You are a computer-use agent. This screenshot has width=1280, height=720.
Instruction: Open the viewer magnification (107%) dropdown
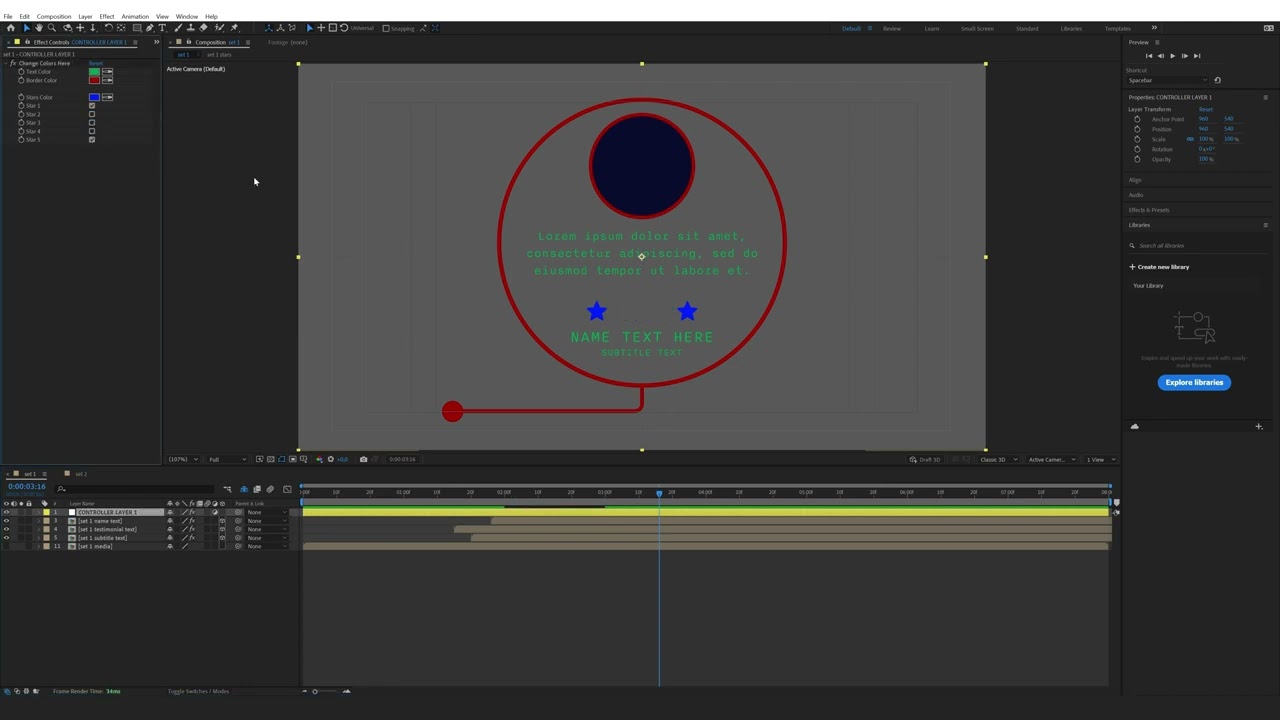pyautogui.click(x=181, y=459)
